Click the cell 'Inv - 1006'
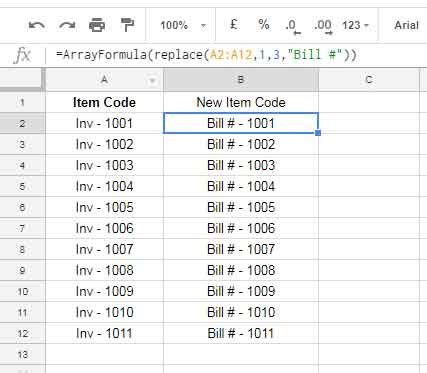427x373 pixels. pyautogui.click(x=104, y=228)
